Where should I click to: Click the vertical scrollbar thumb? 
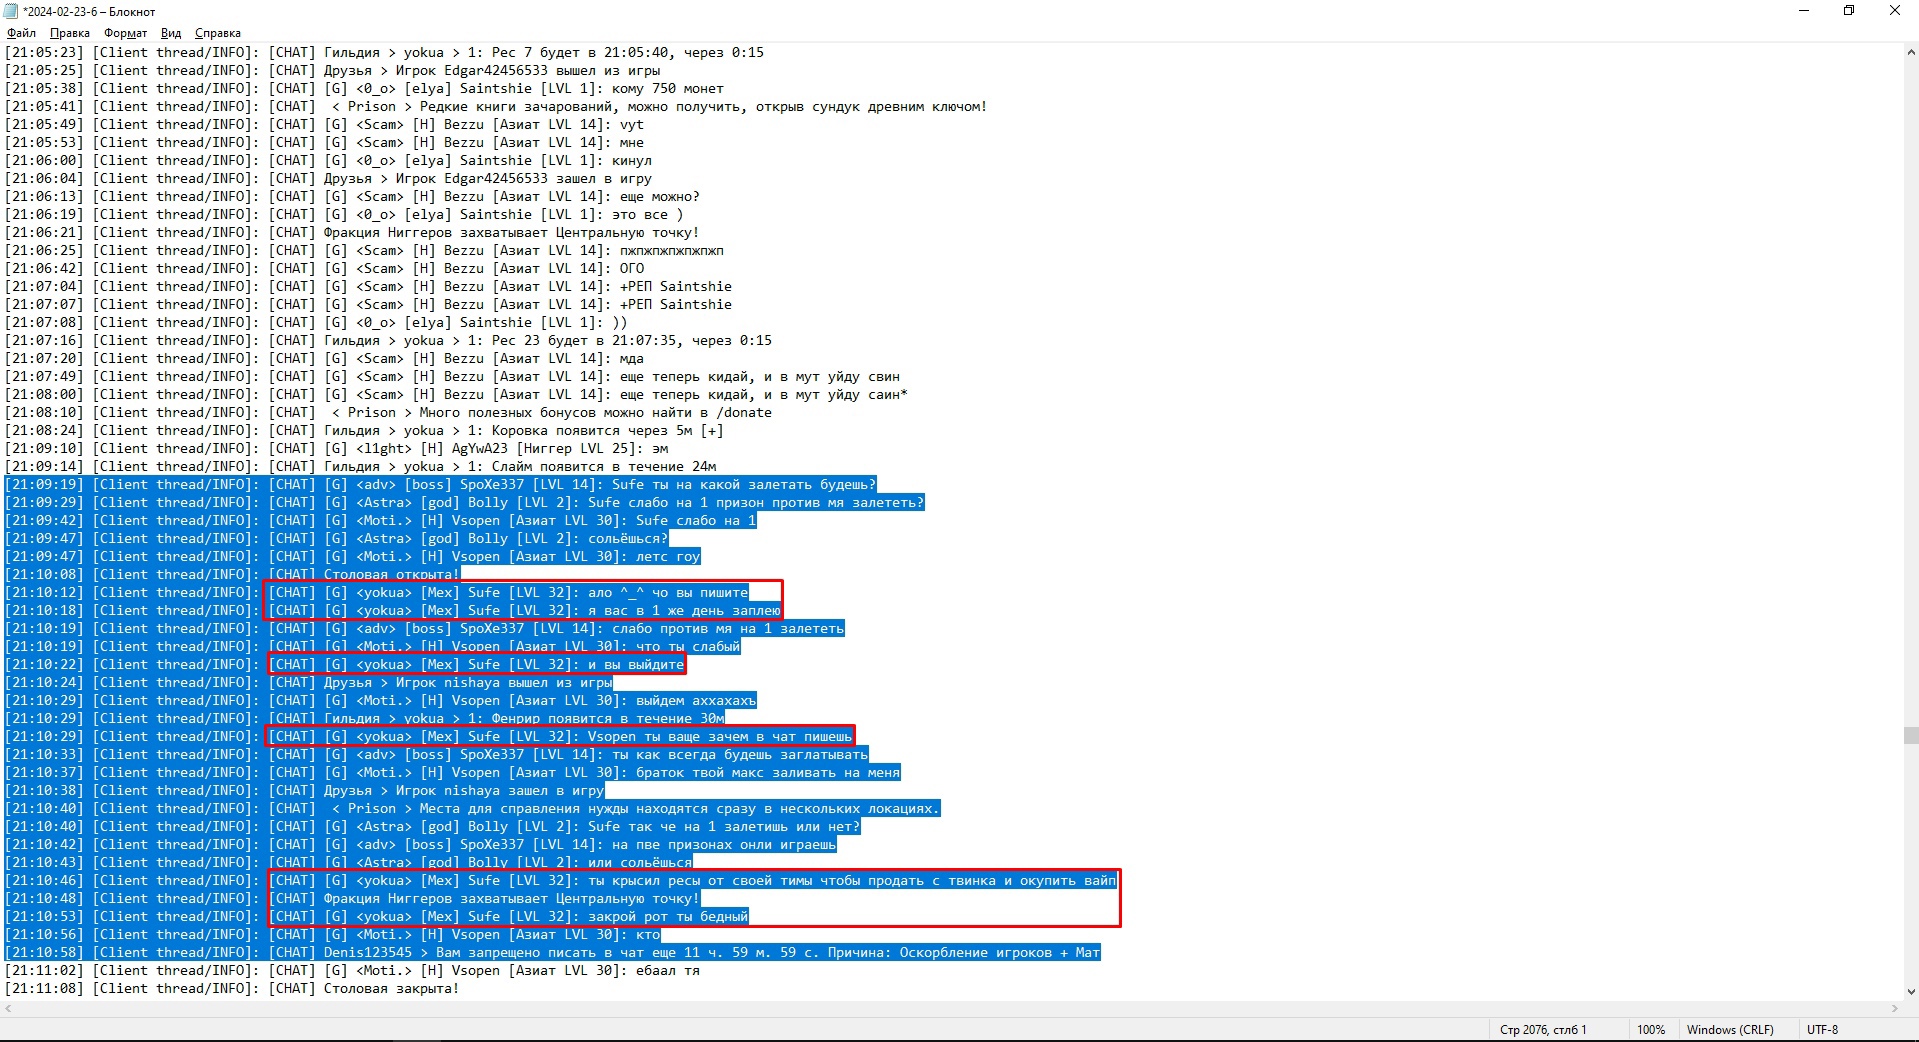pyautogui.click(x=1910, y=735)
